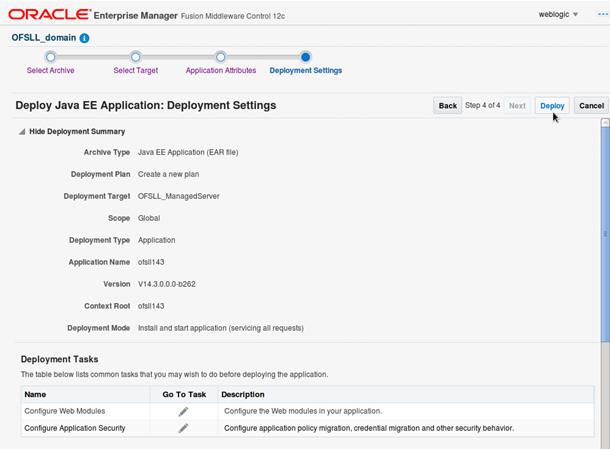Click the Oracle logo
610x450 pixels.
[x=48, y=14]
